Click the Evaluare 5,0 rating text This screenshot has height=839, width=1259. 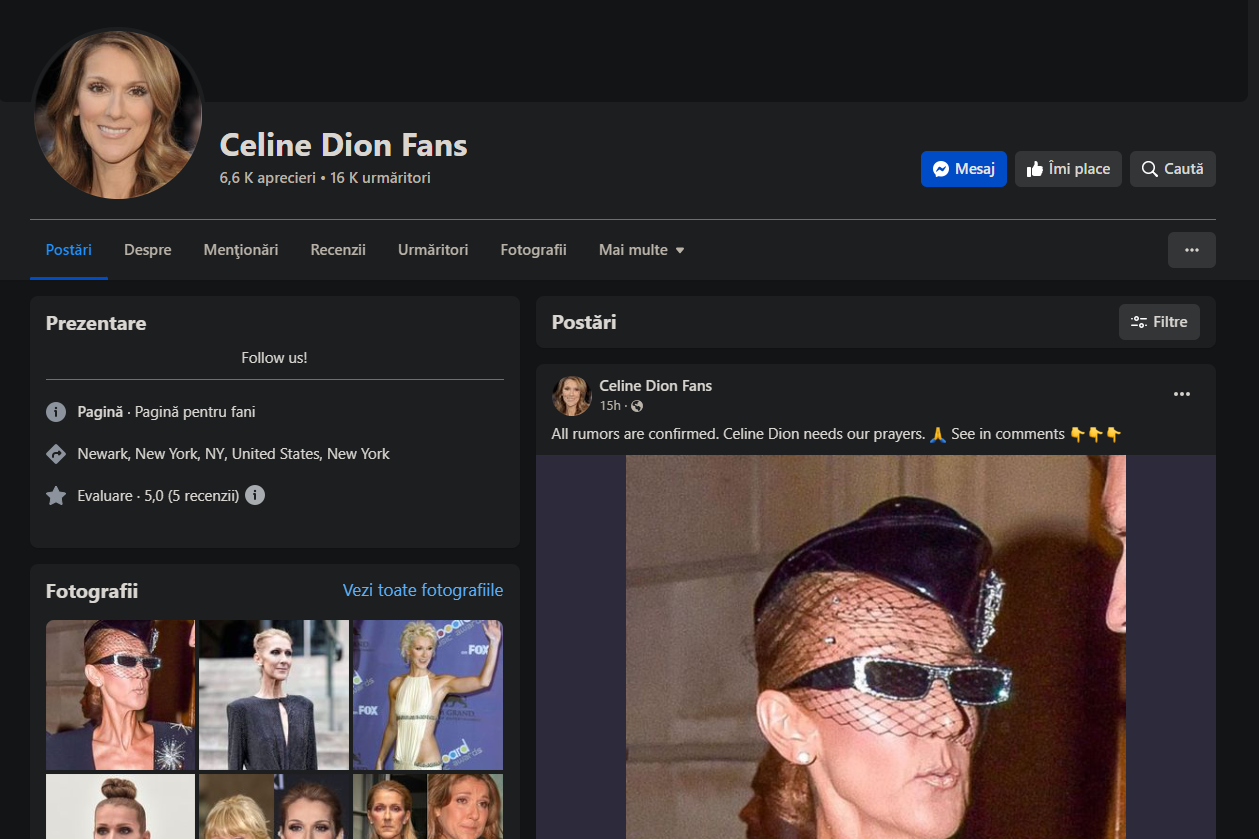158,496
